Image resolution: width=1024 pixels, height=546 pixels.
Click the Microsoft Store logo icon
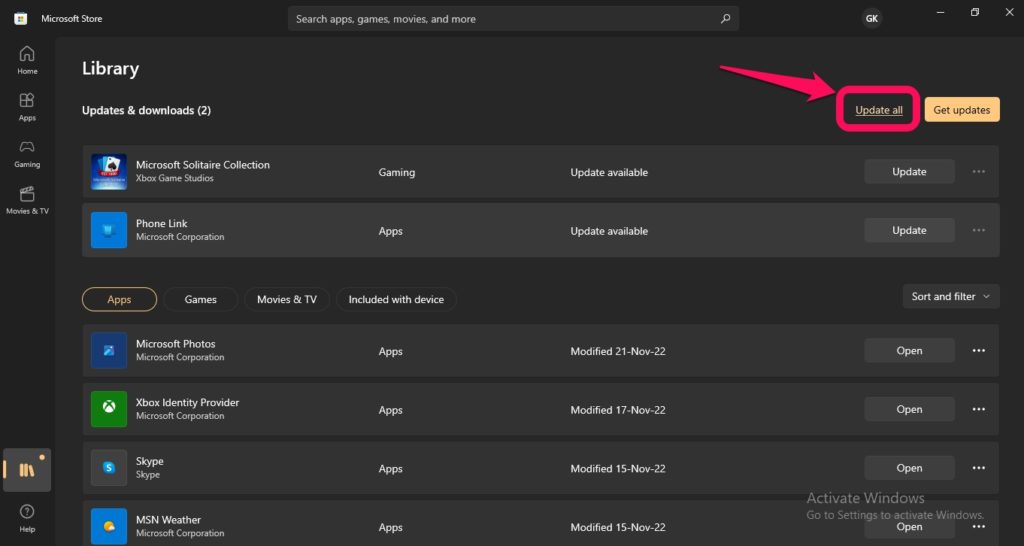tap(21, 19)
